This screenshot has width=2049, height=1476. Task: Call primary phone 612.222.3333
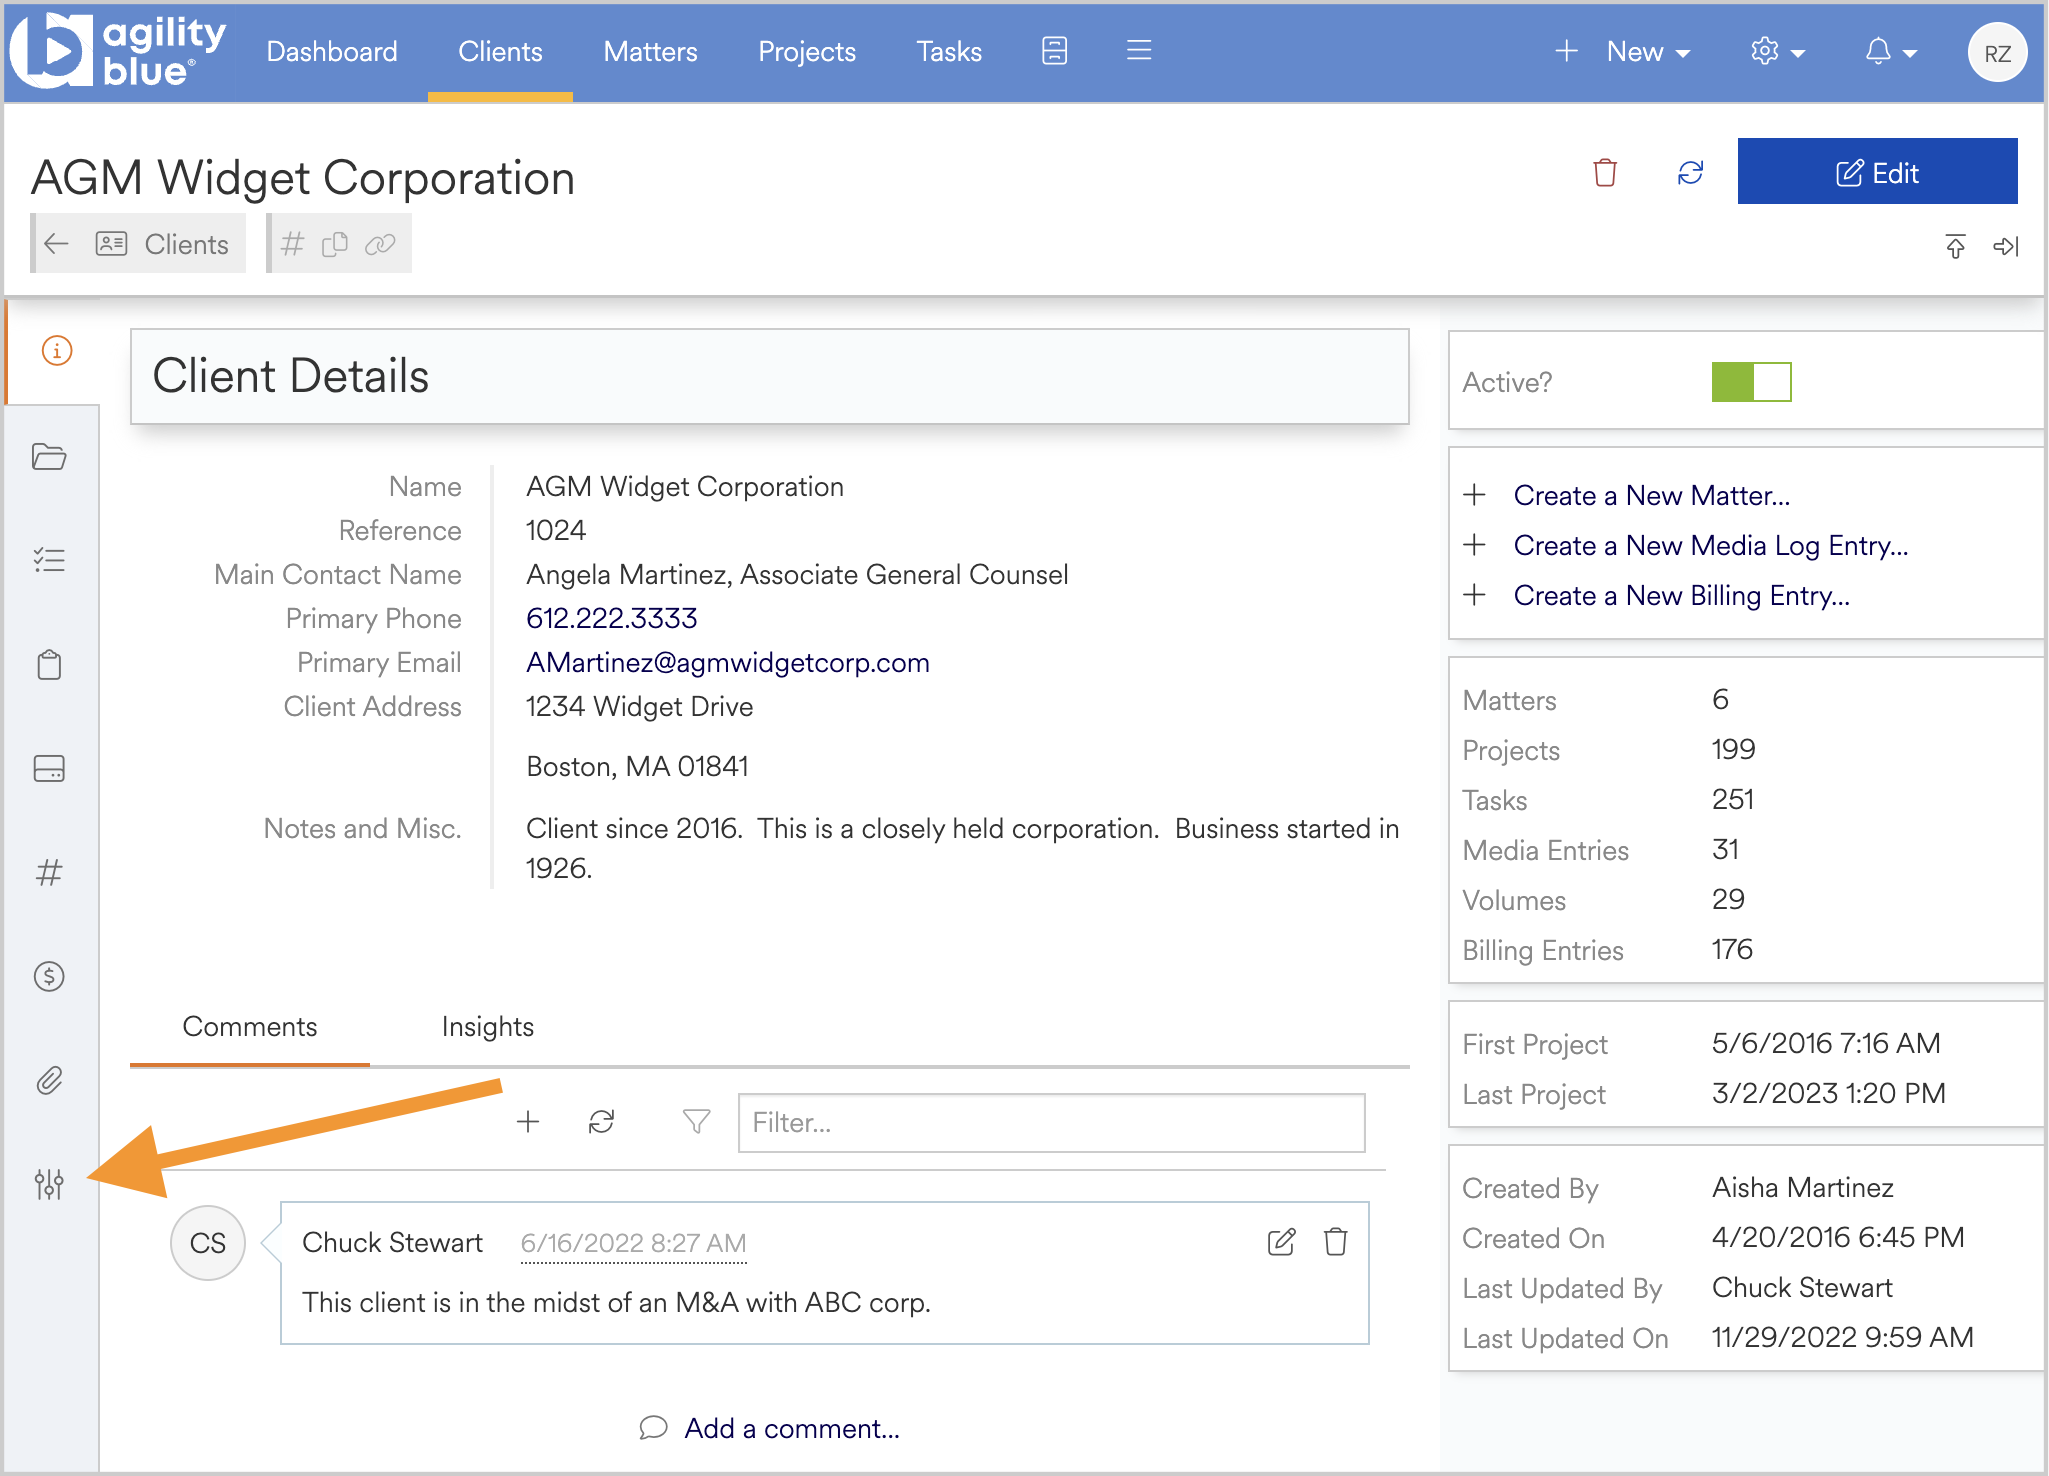612,618
